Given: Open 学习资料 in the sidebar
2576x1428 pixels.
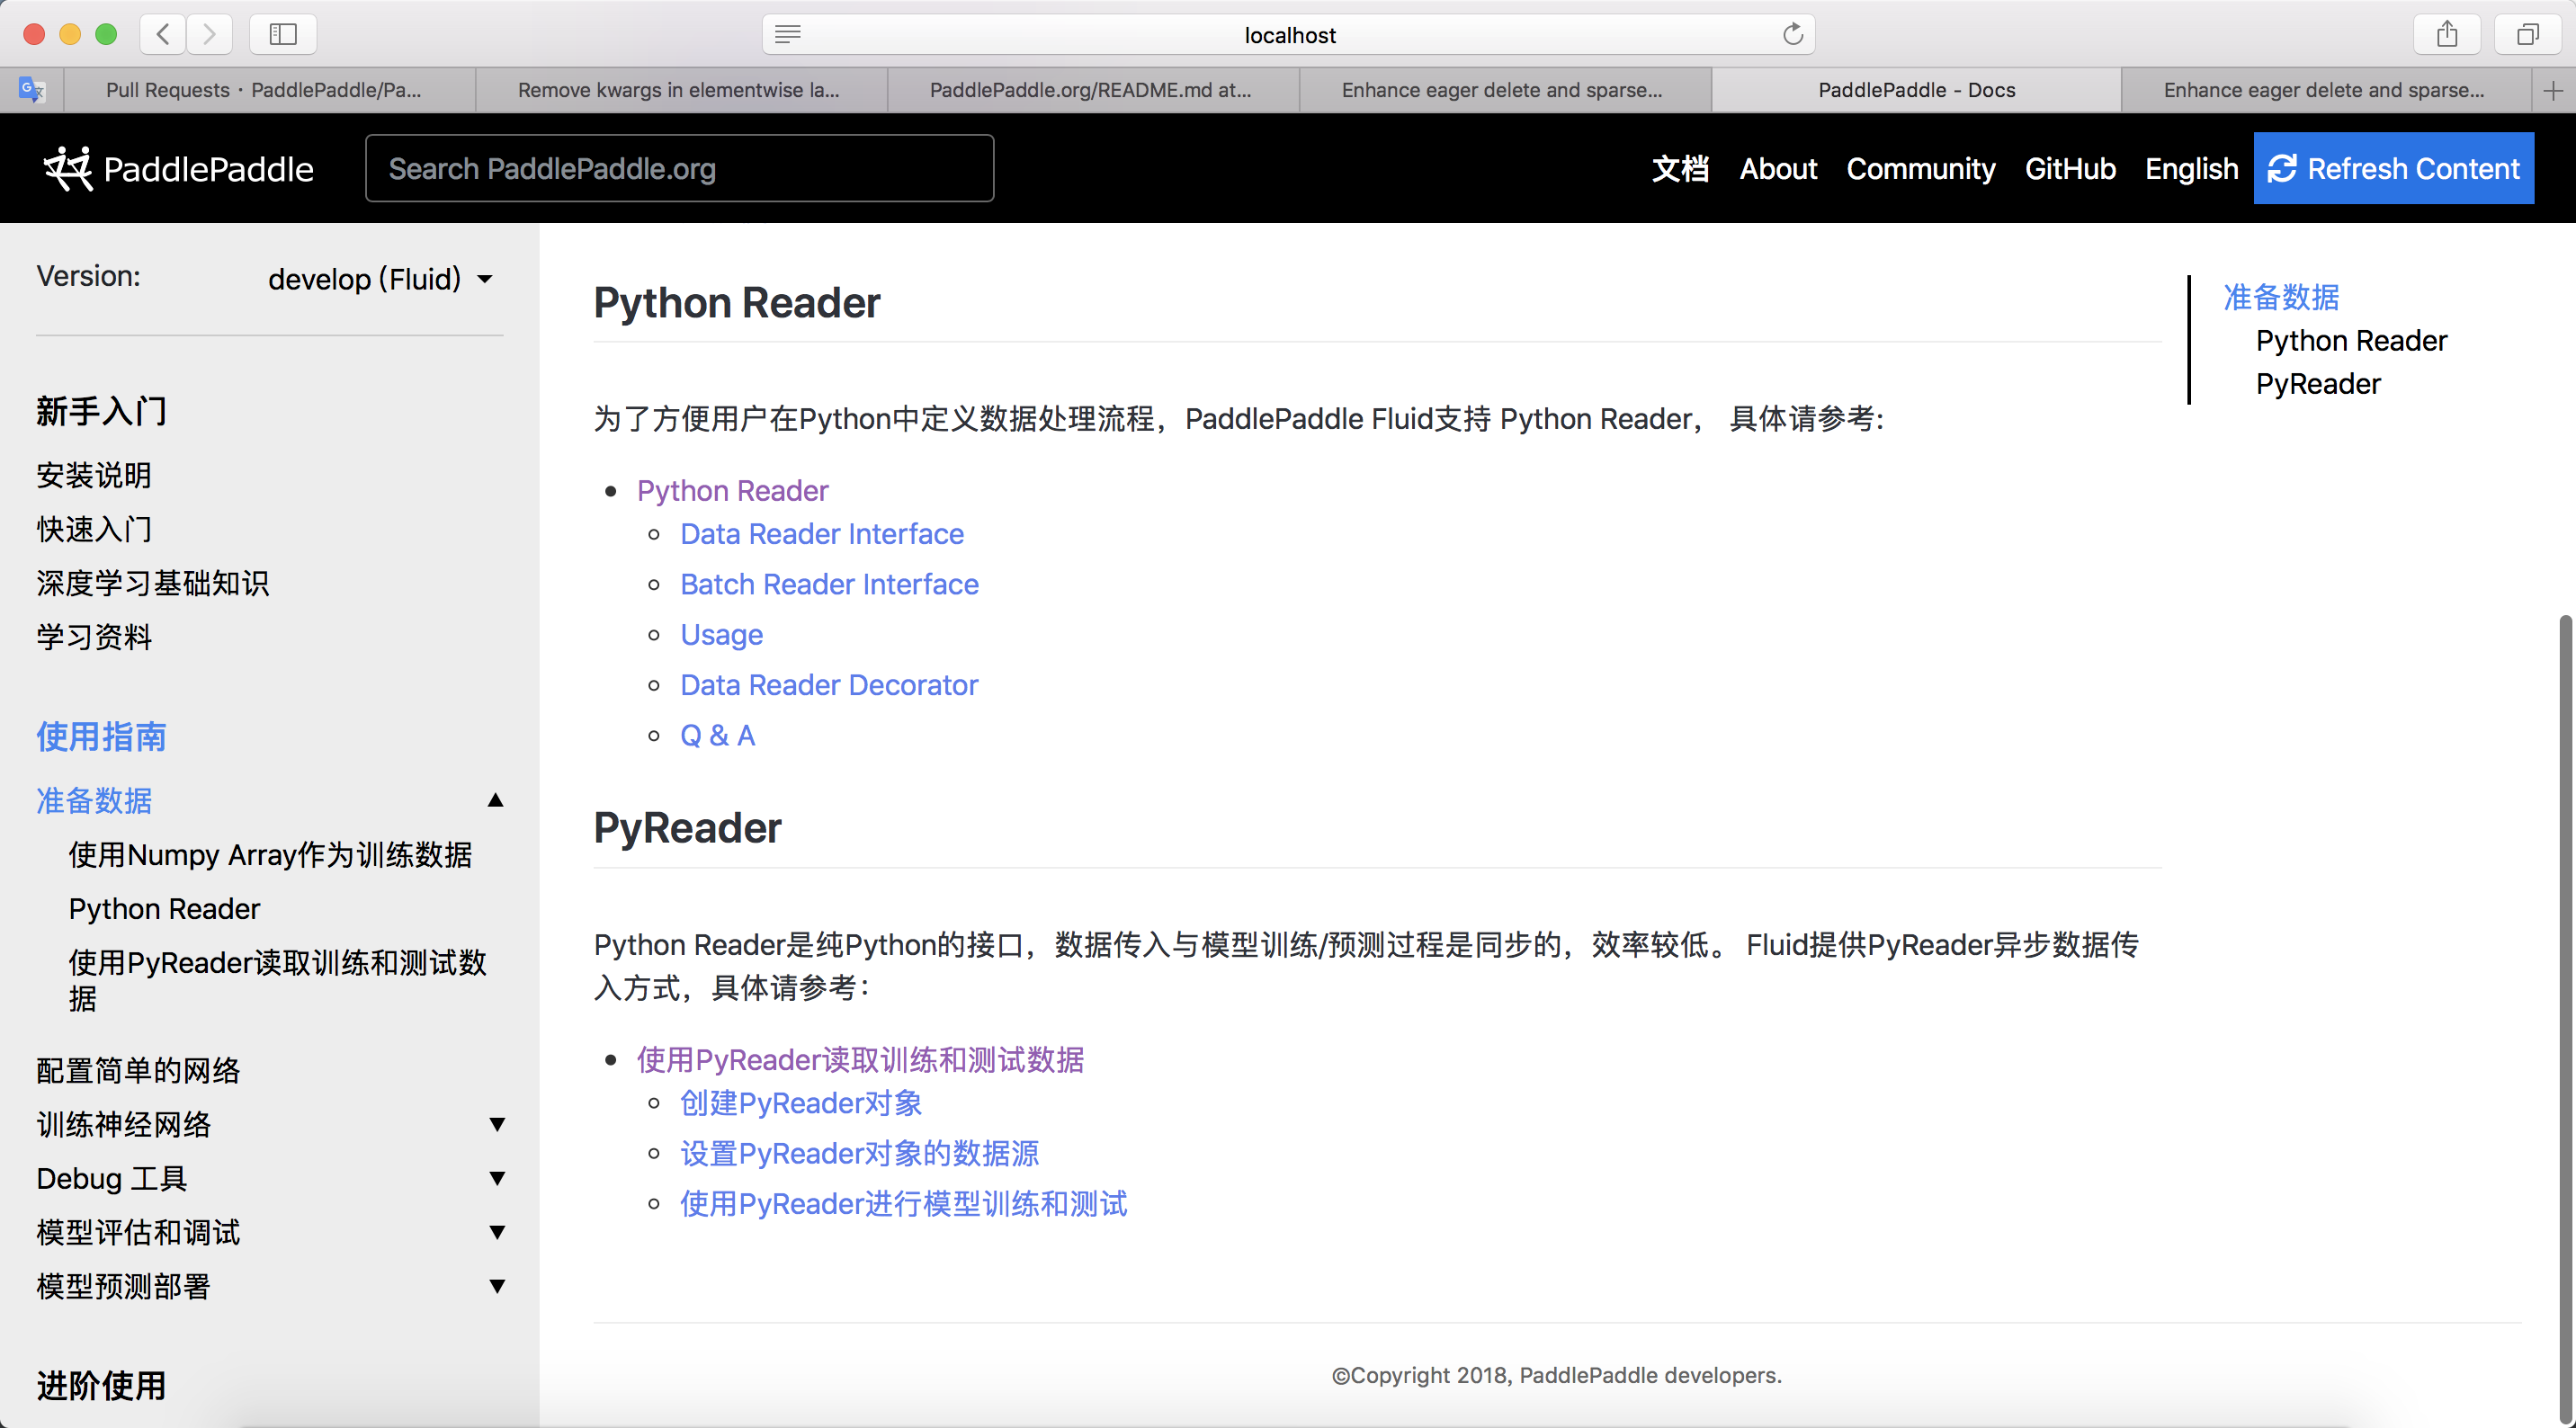Looking at the screenshot, I should [x=94, y=637].
